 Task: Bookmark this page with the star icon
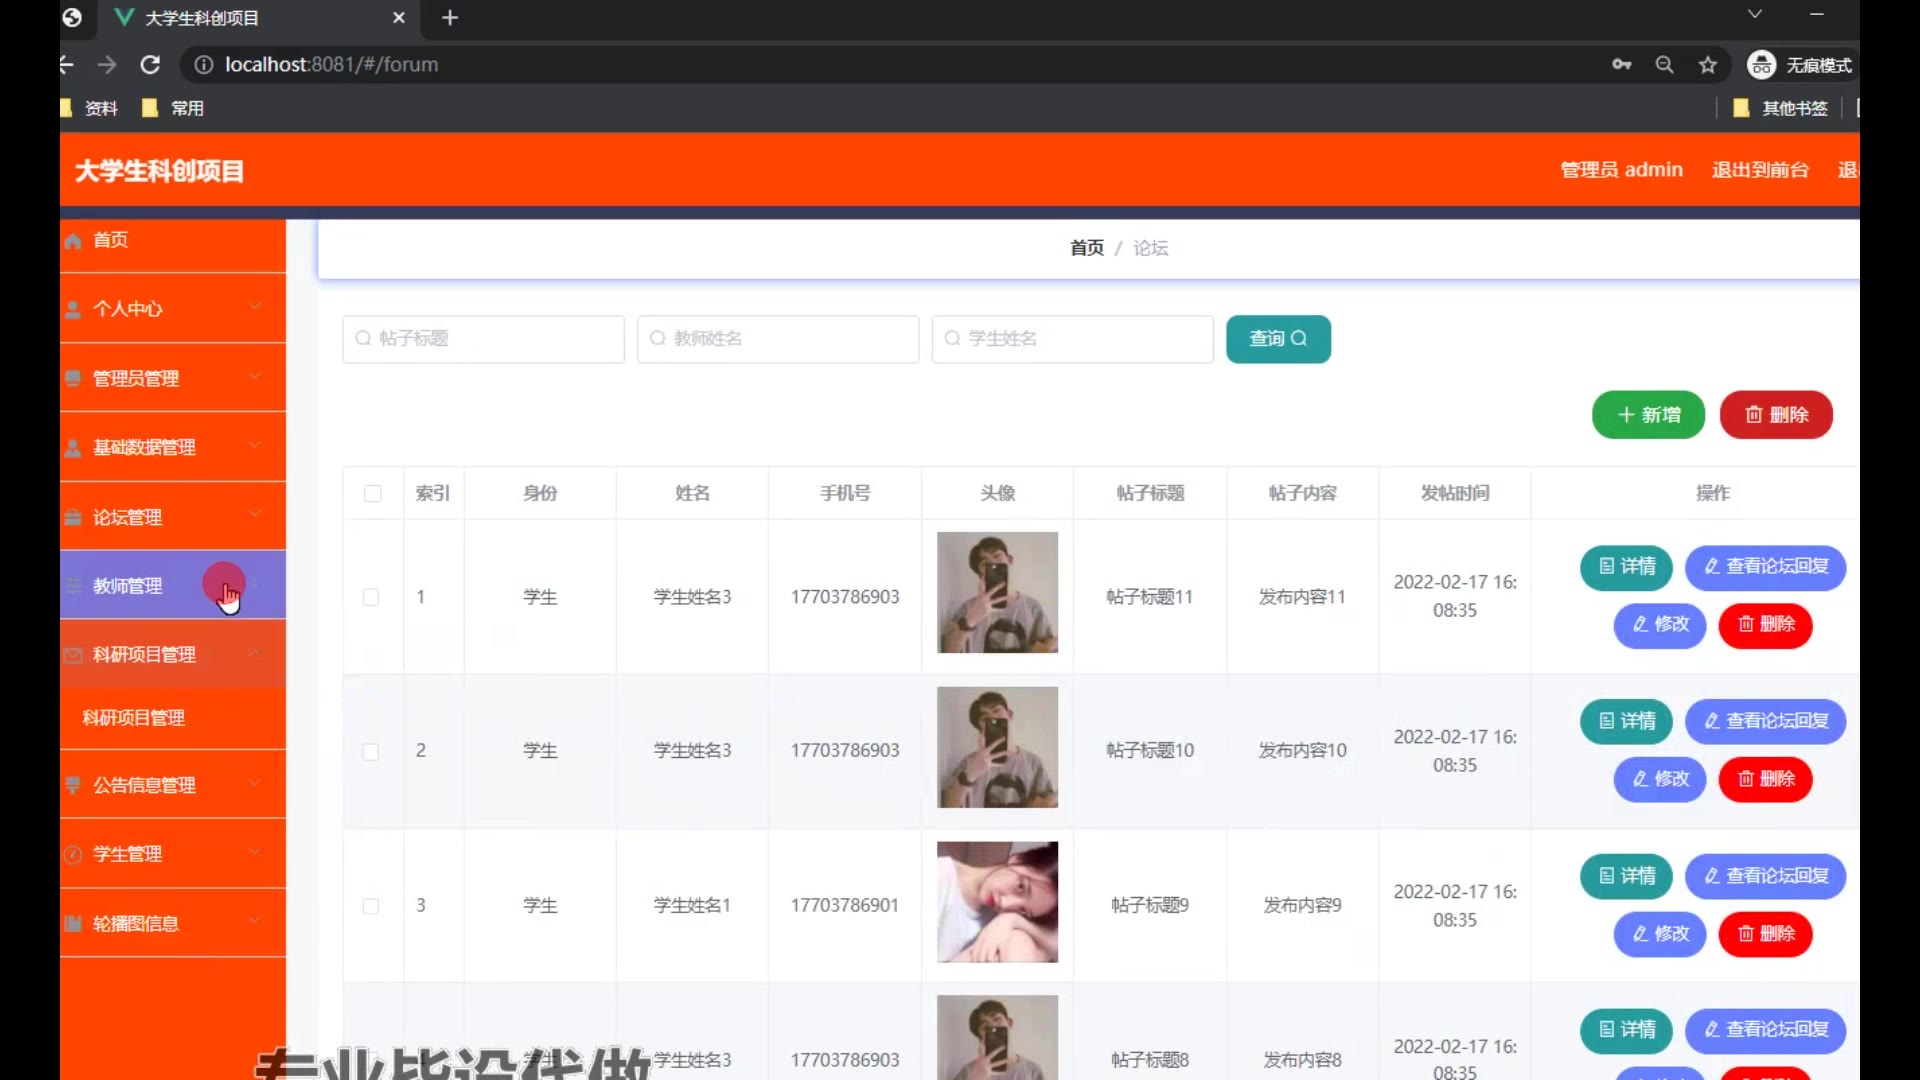click(1708, 65)
